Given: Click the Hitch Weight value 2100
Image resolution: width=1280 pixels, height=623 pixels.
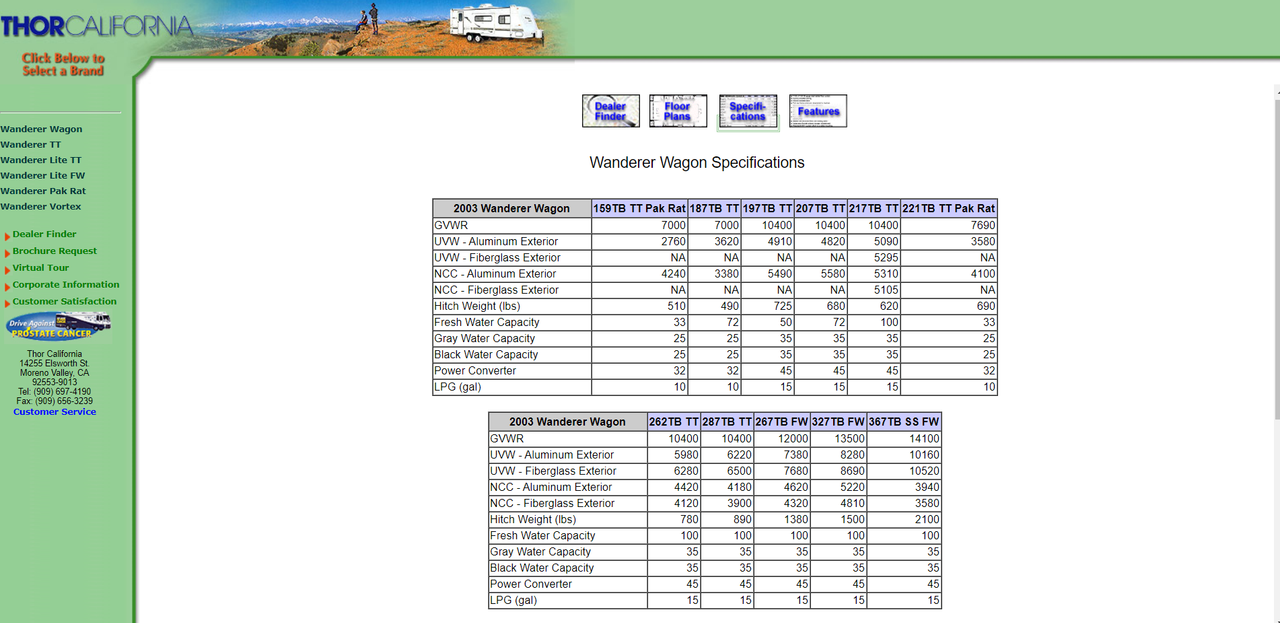Looking at the screenshot, I should (927, 519).
